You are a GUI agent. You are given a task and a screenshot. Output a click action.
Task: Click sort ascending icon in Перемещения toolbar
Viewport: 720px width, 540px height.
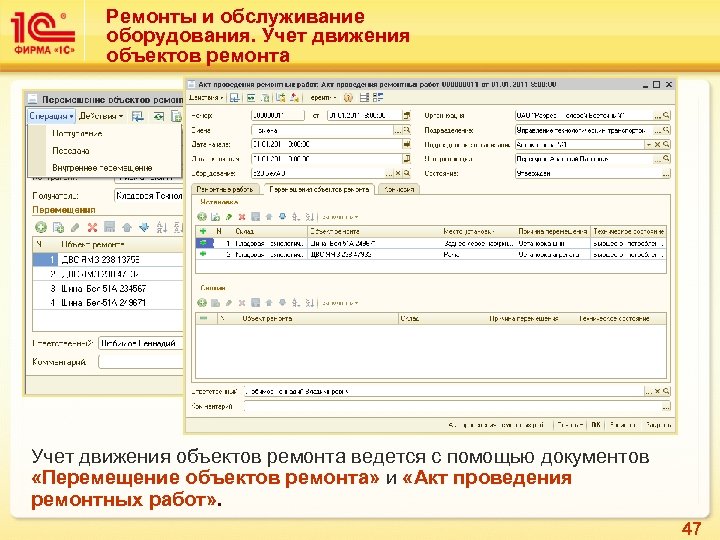tap(161, 227)
